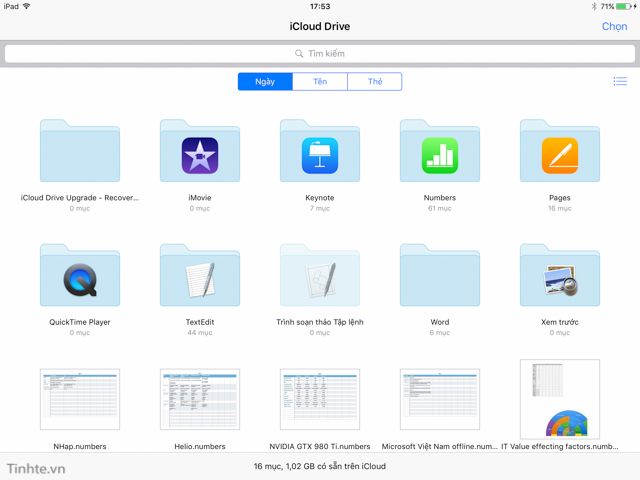Screen dimensions: 640x480
Task: Sort by Tên tab
Action: [320, 82]
